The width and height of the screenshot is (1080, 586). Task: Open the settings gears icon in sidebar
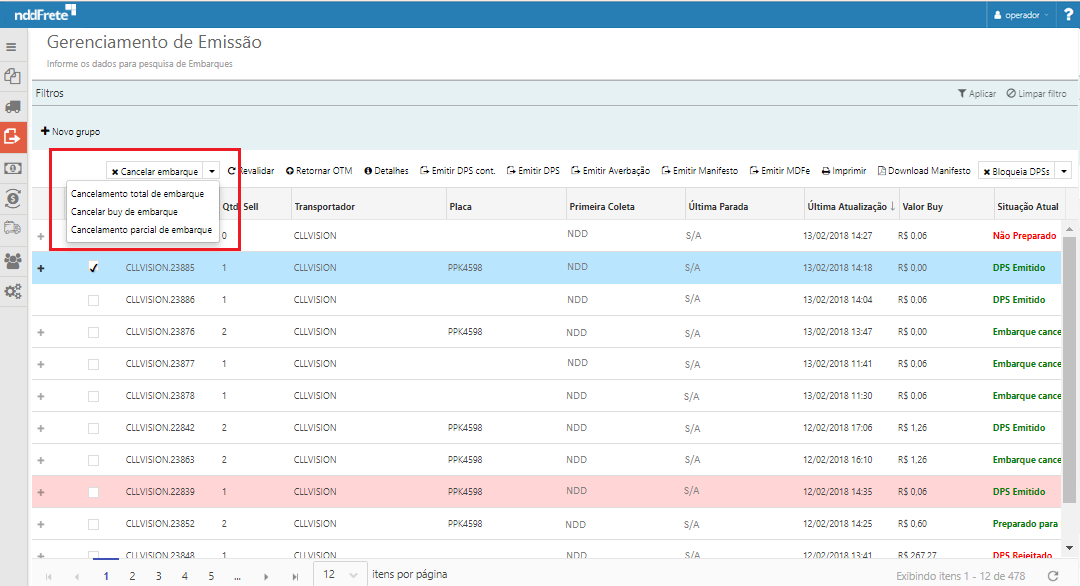point(12,291)
